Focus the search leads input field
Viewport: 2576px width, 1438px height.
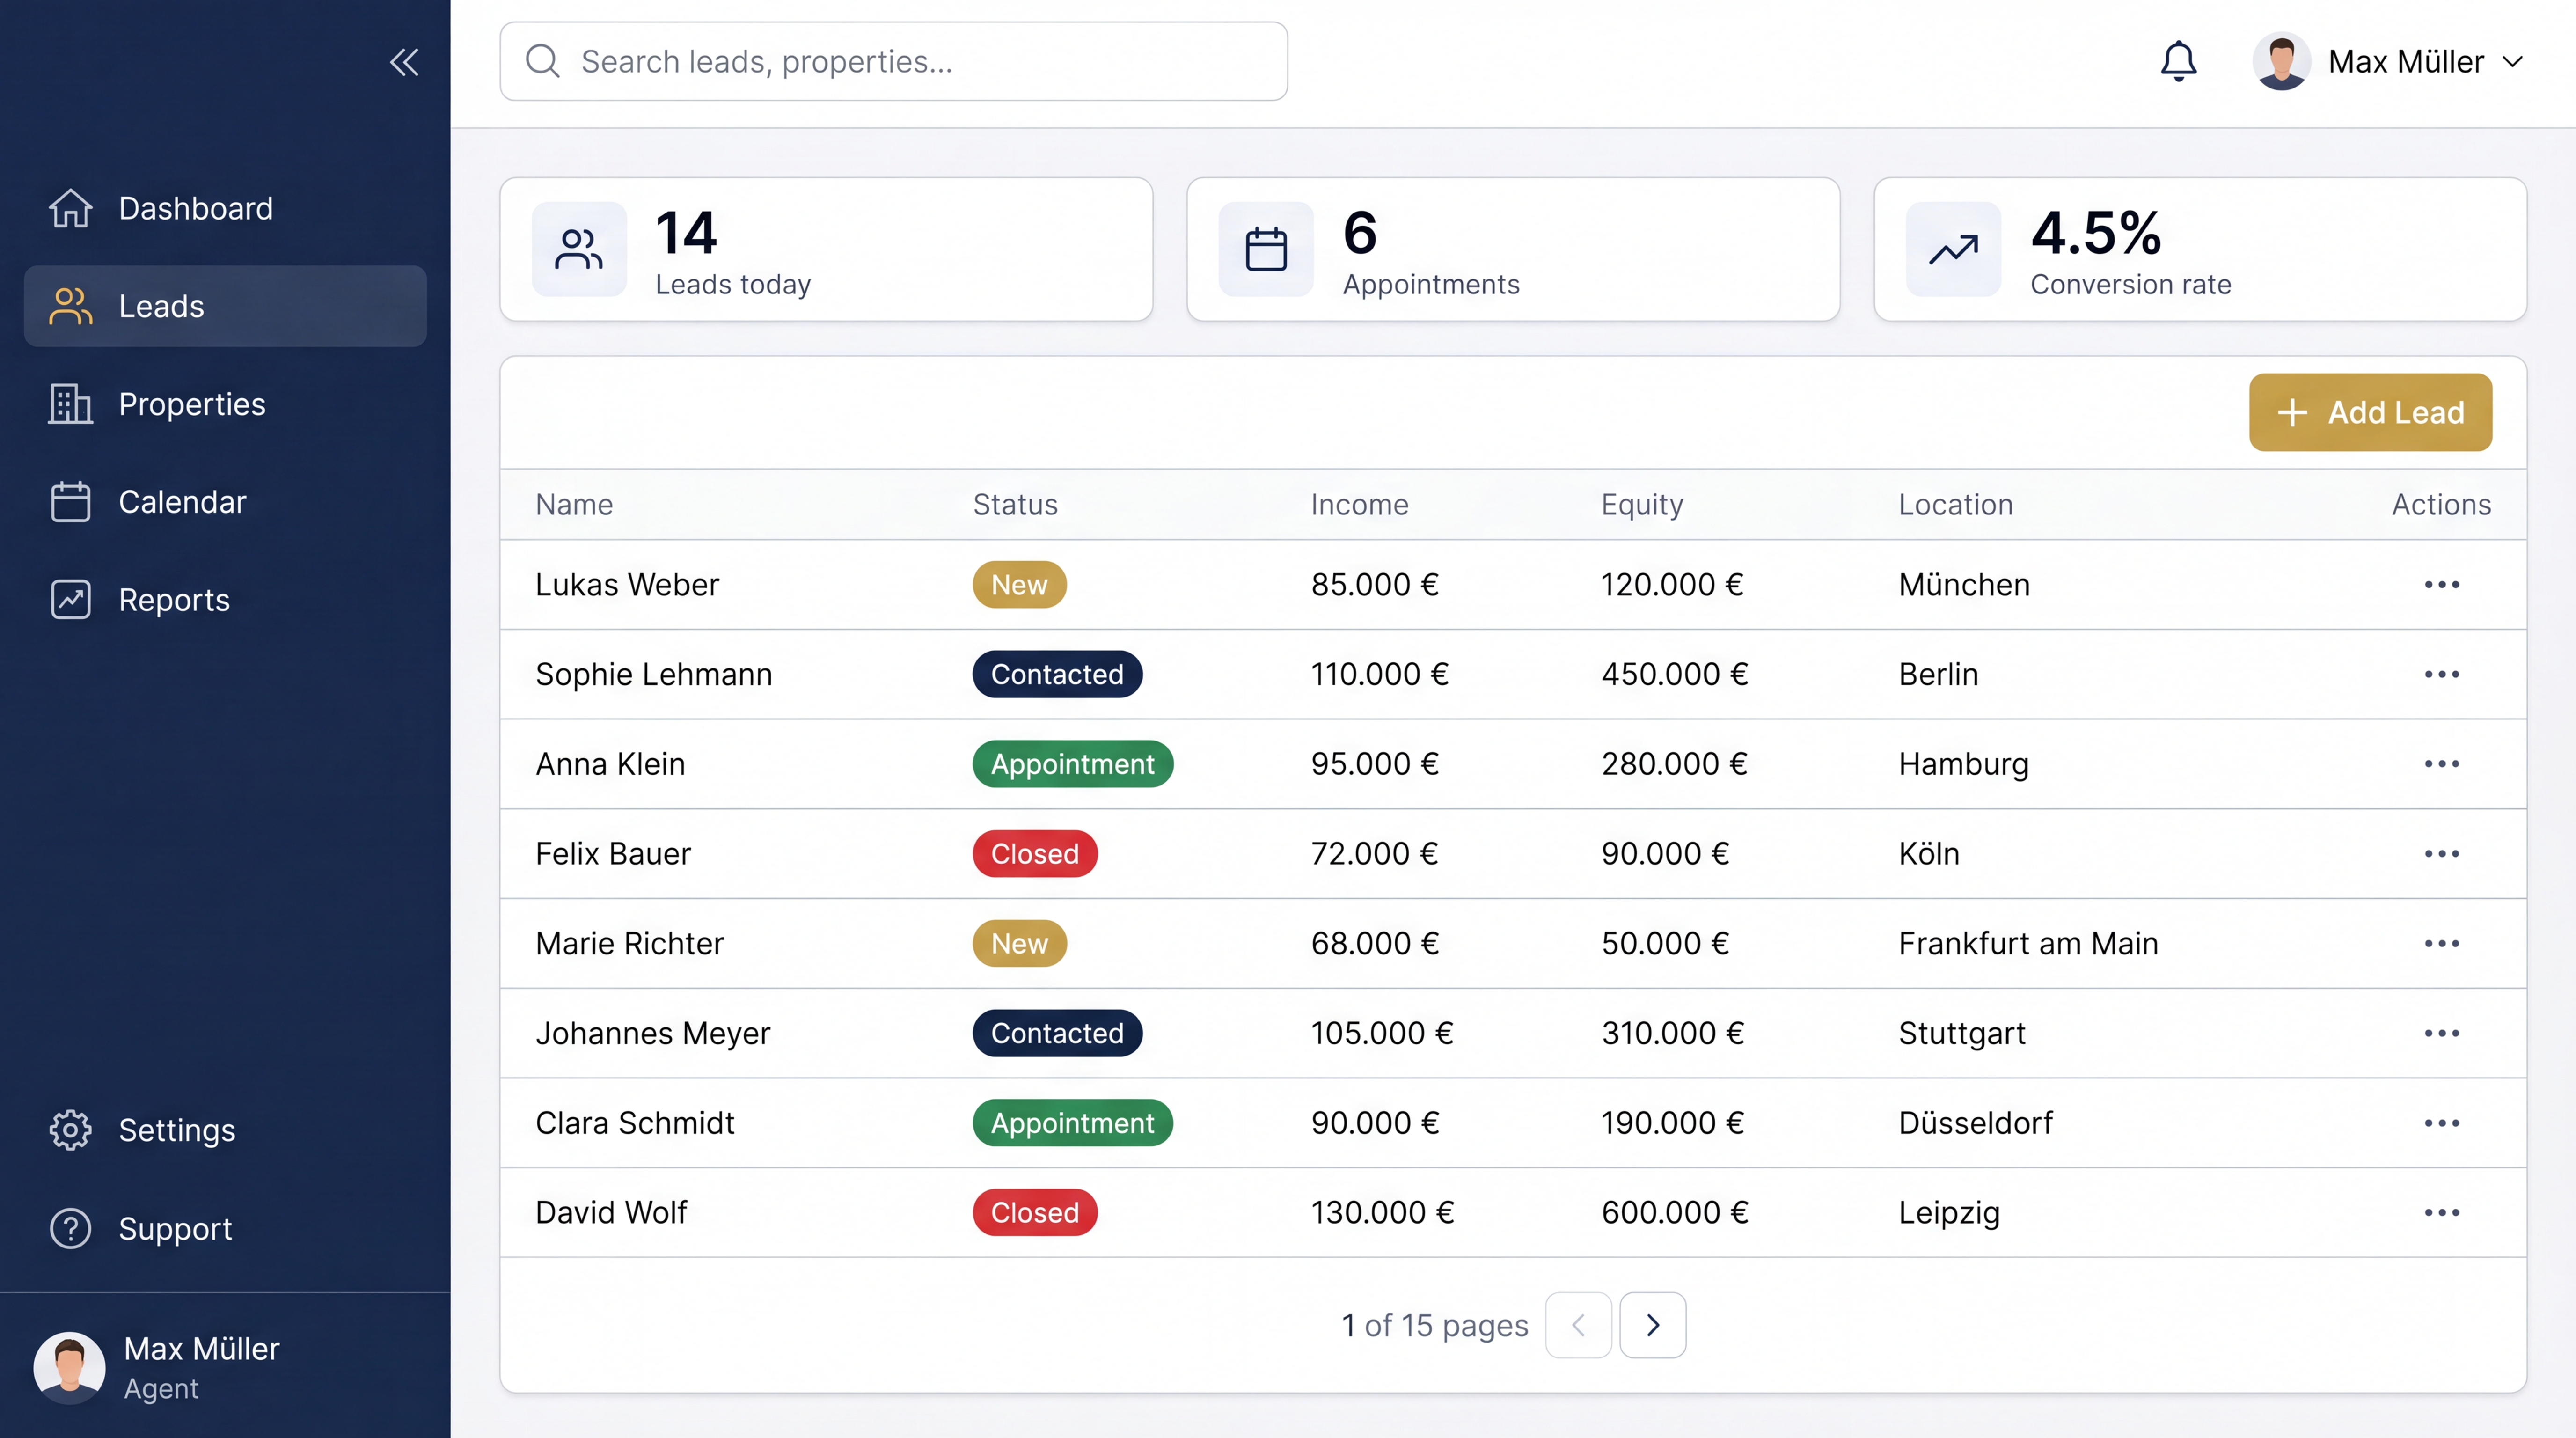[893, 61]
